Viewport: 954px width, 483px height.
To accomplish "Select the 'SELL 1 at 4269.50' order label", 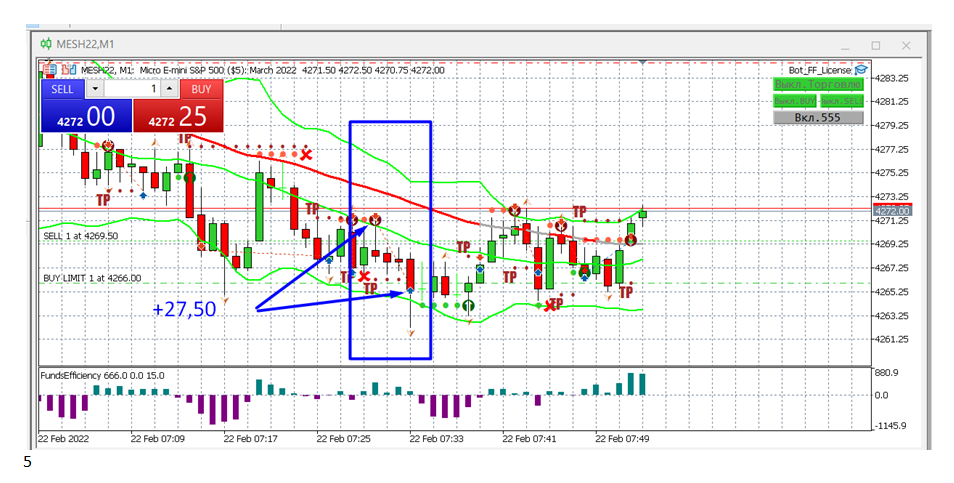I will click(x=80, y=235).
